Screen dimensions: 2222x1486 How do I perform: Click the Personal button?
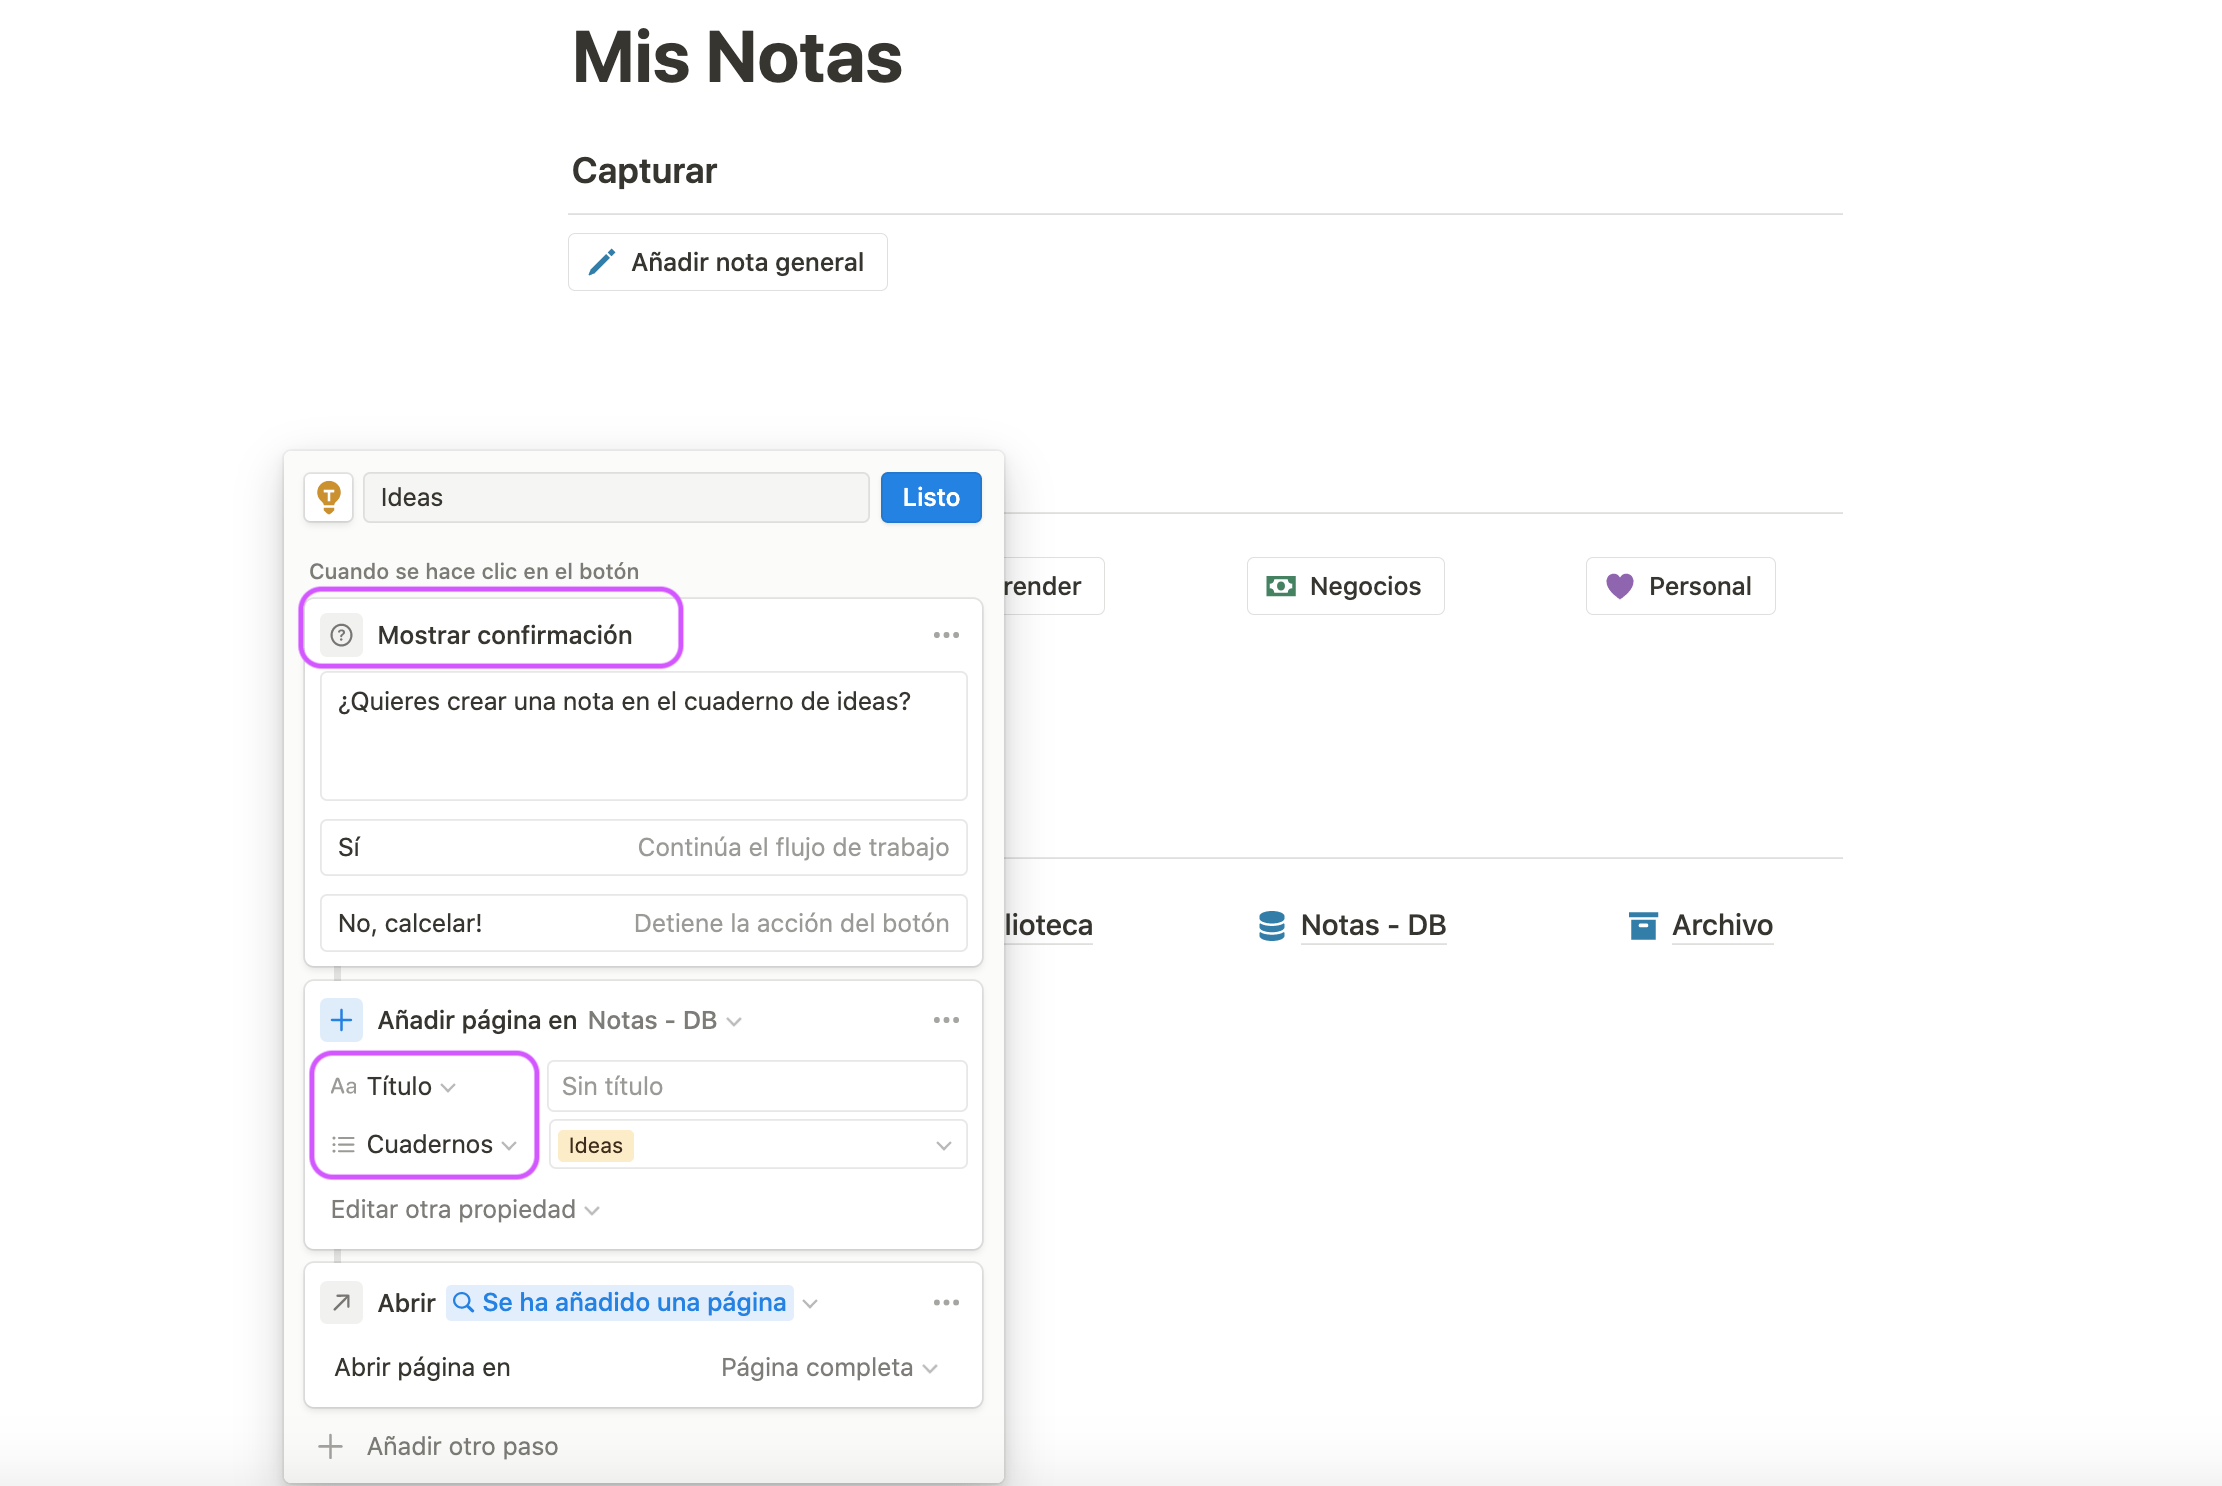(1680, 586)
